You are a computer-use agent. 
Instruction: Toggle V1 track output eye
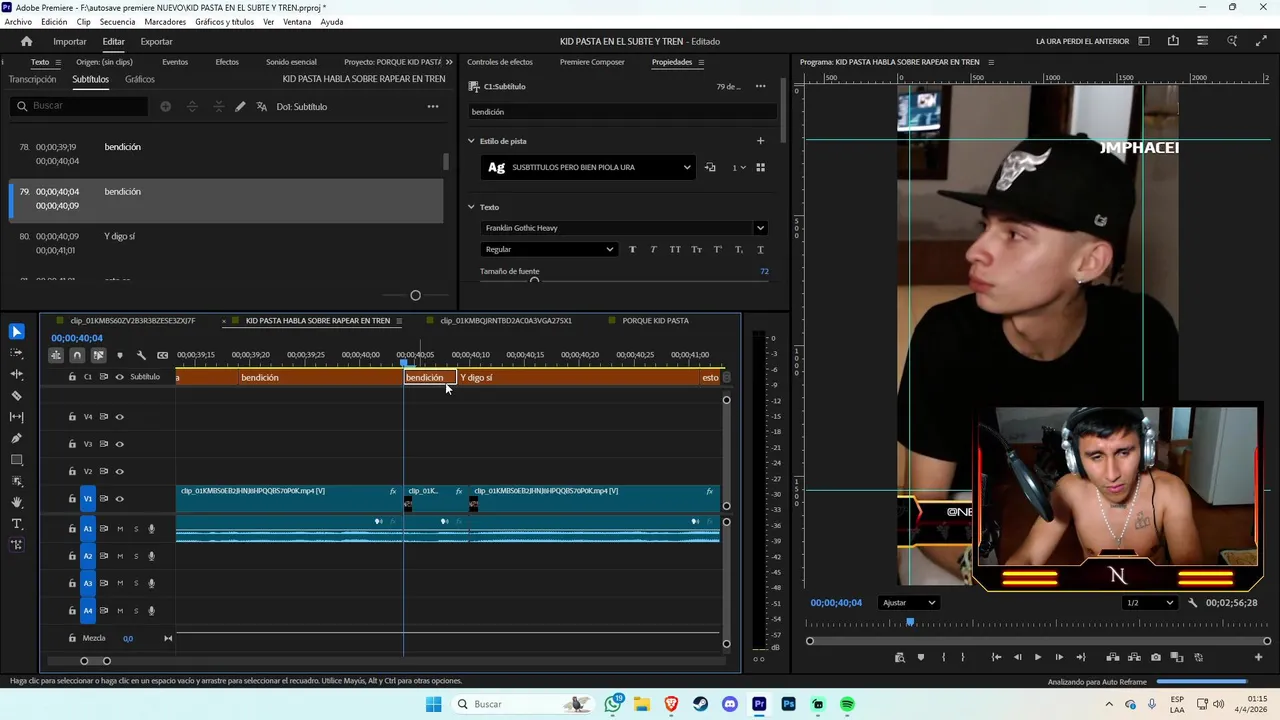[x=120, y=499]
